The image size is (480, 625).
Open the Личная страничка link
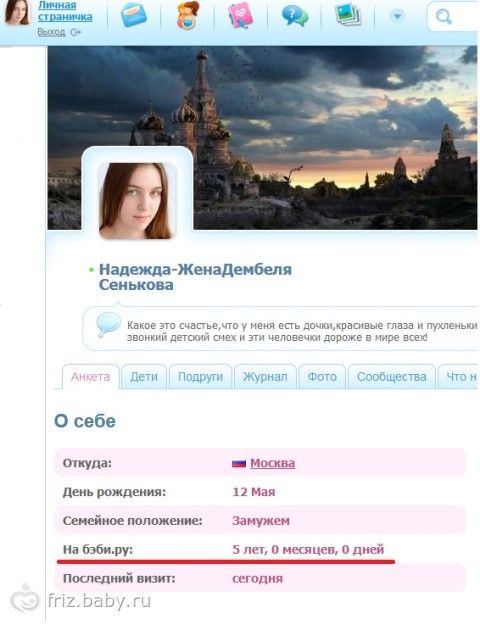pos(65,11)
